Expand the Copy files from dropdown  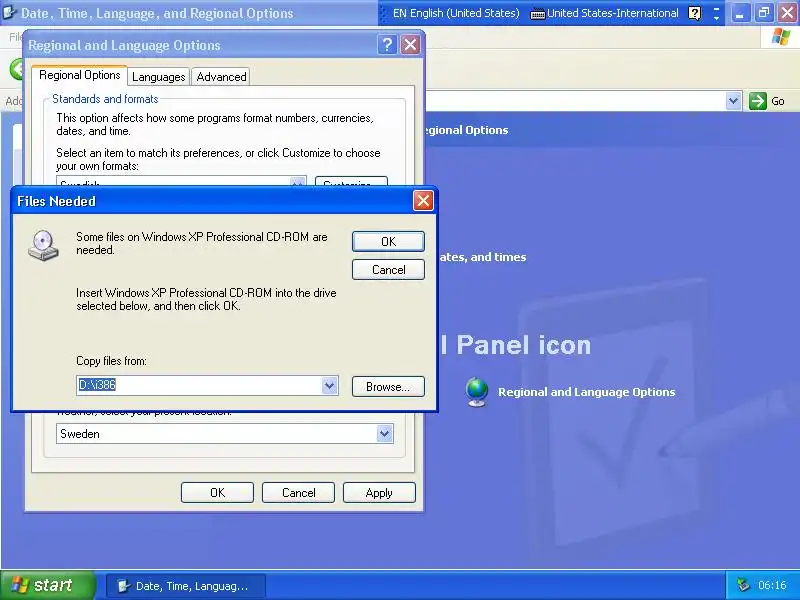[330, 385]
